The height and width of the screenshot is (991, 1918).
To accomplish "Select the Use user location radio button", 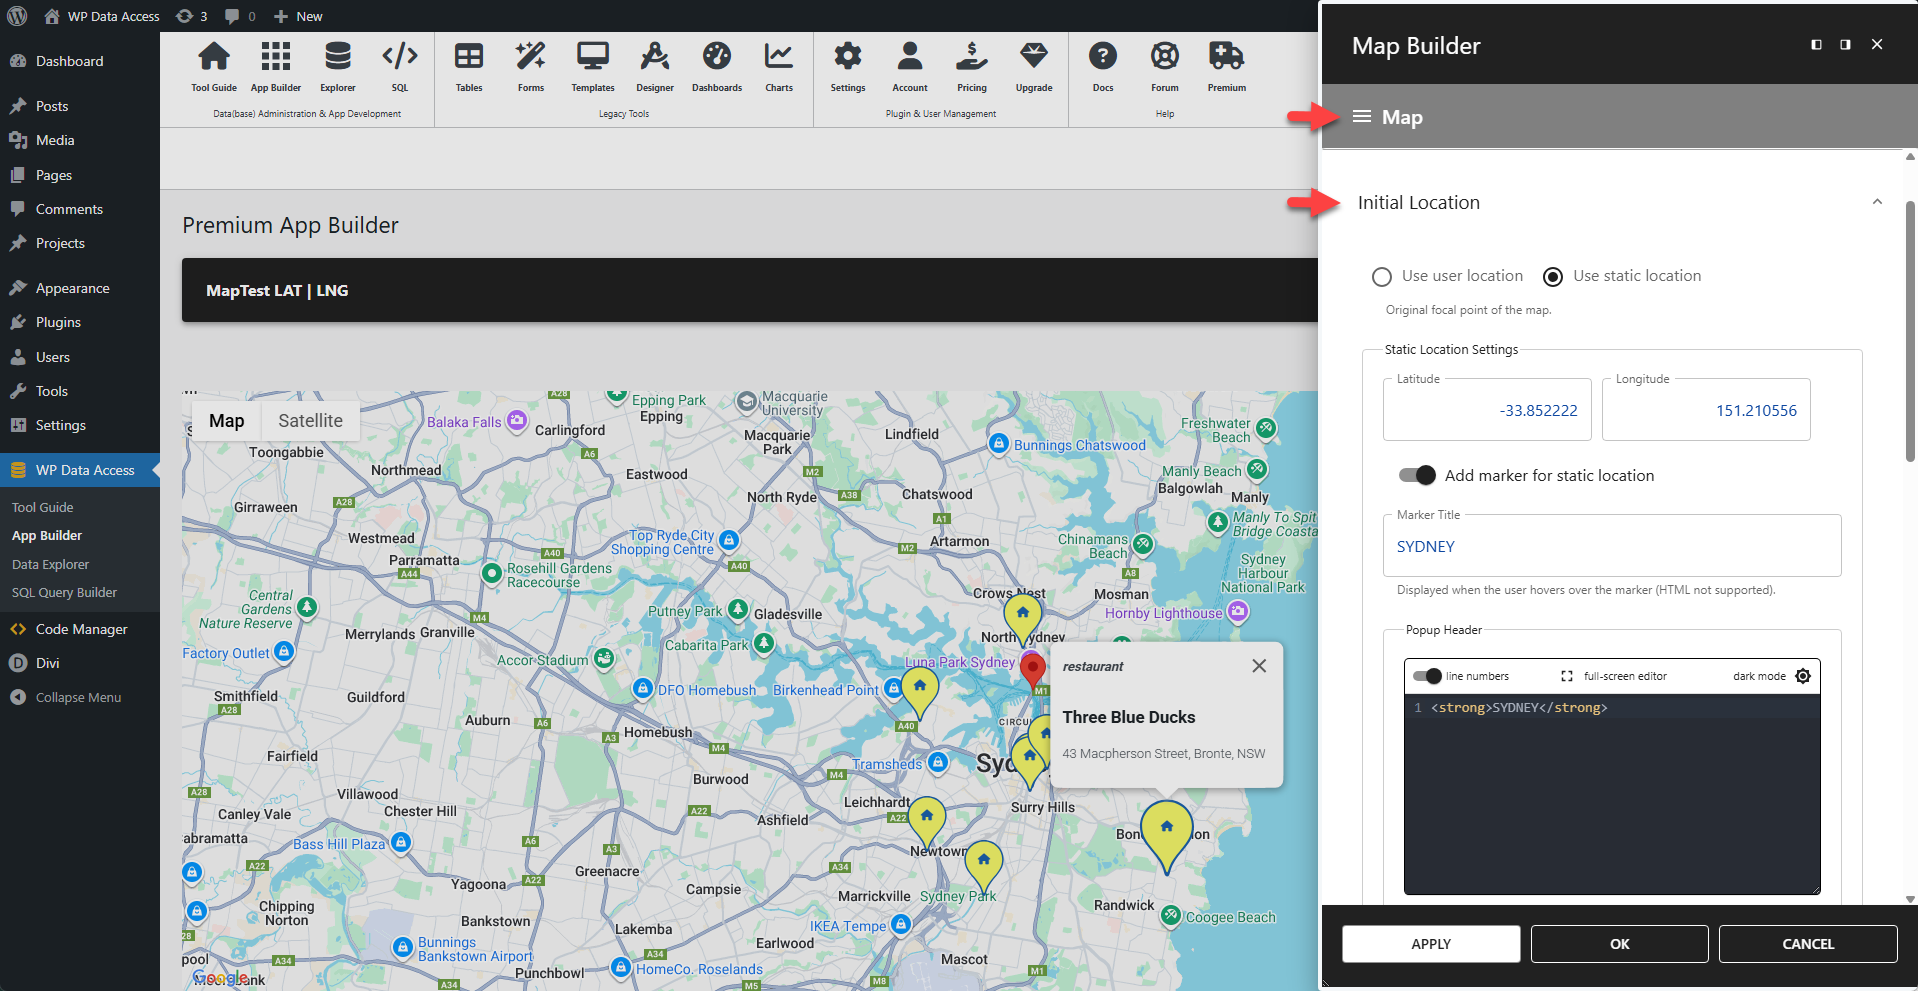I will click(1381, 276).
